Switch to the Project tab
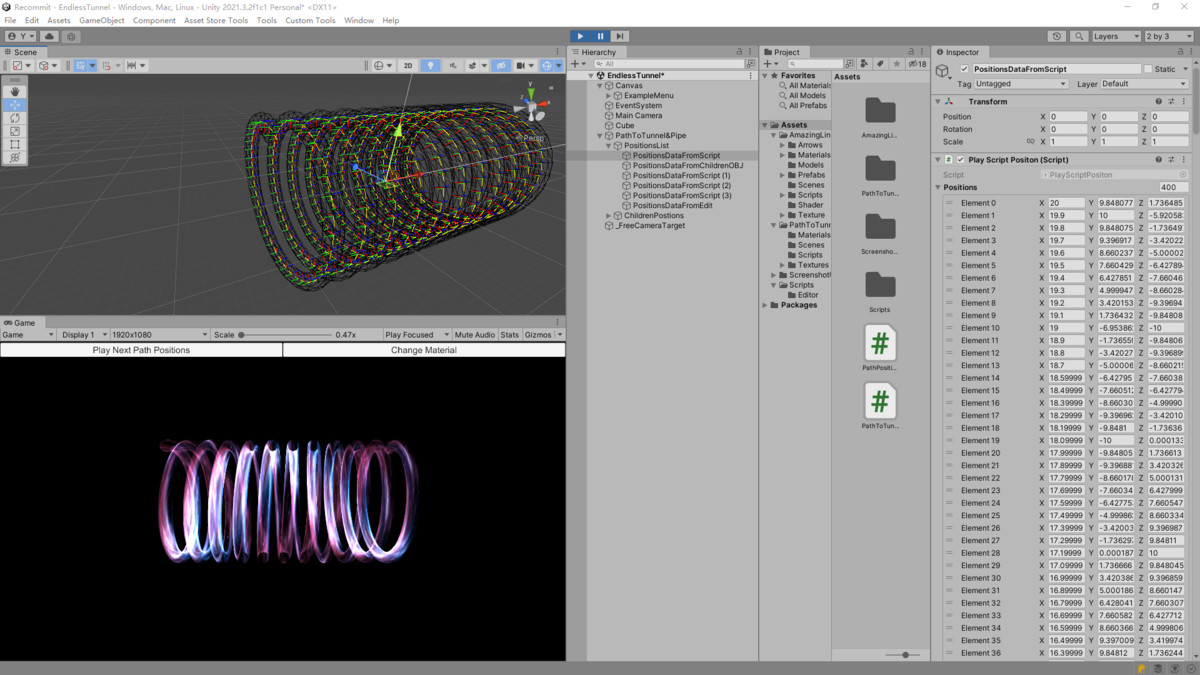The height and width of the screenshot is (675, 1200). pyautogui.click(x=786, y=52)
